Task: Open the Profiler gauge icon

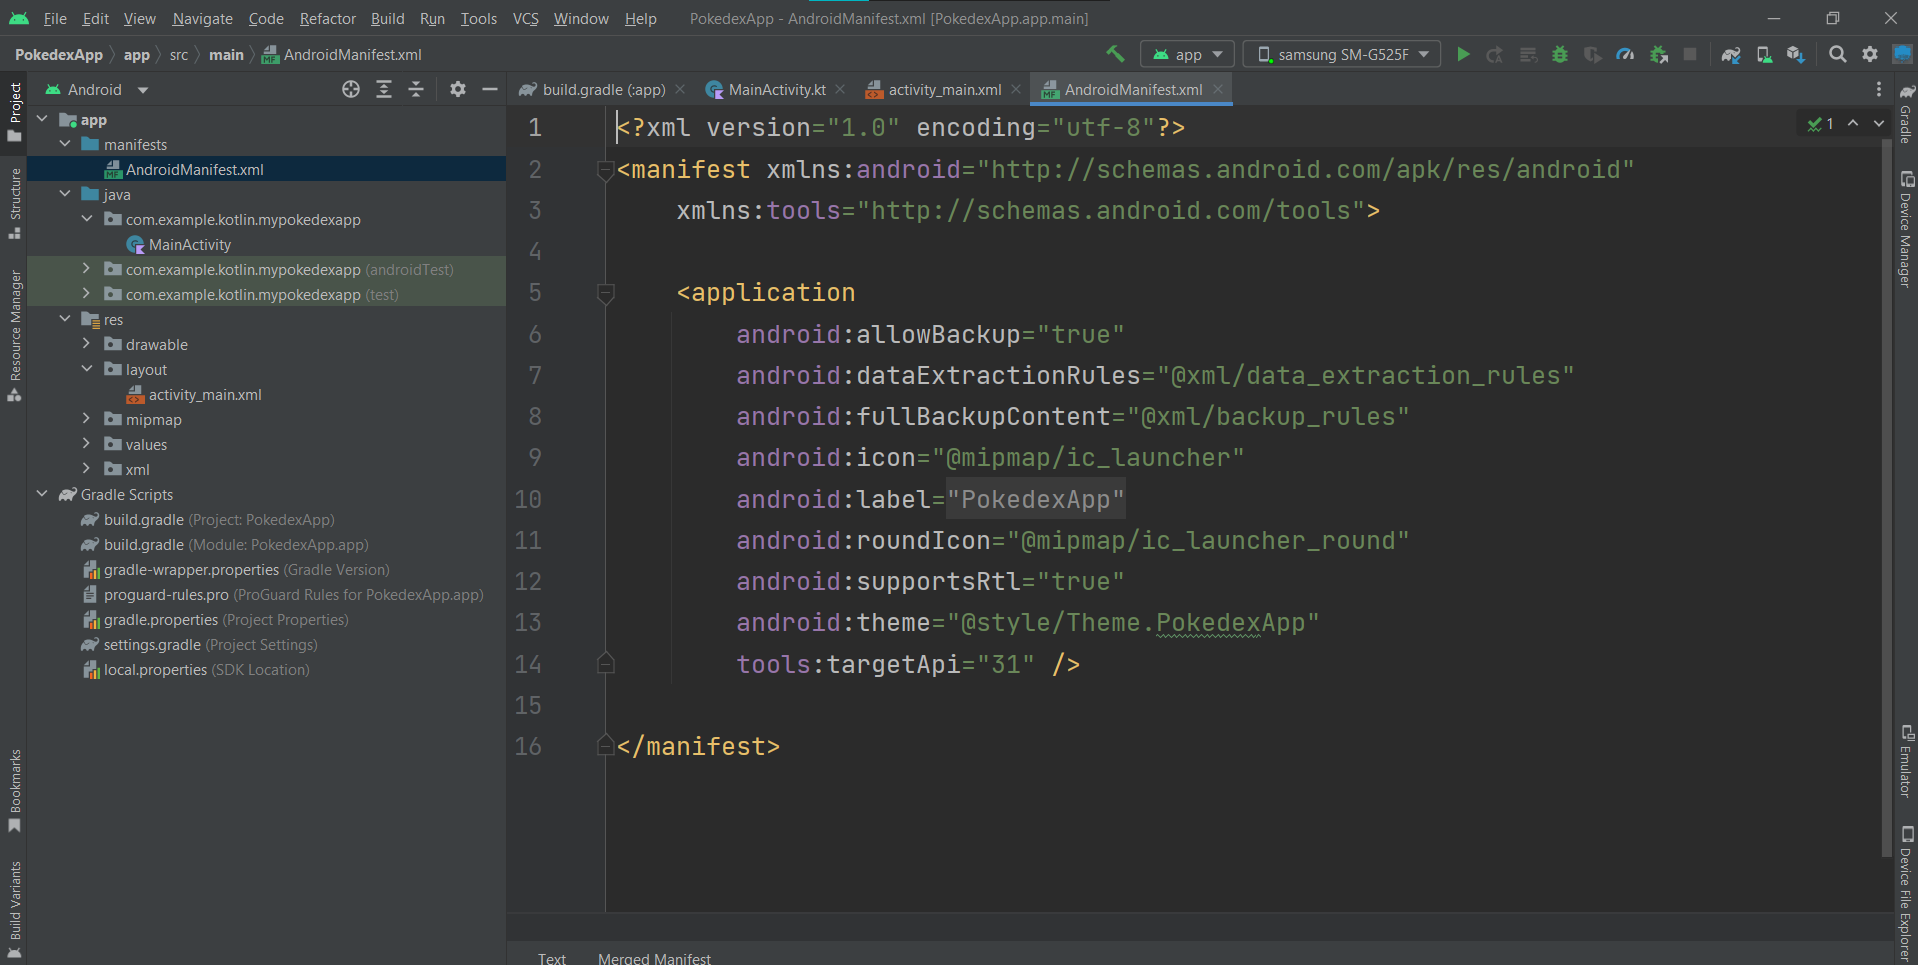Action: [x=1625, y=55]
